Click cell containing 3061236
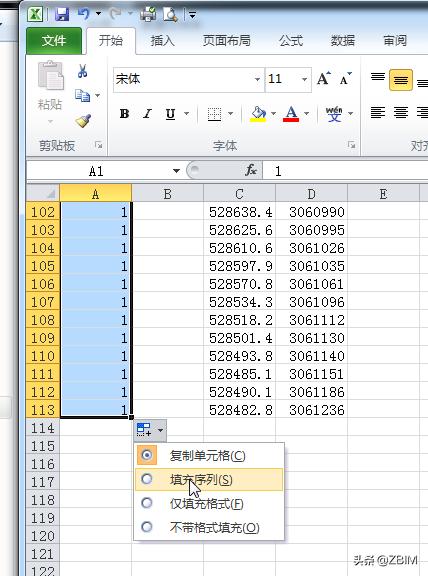Viewport: 428px width, 576px height. tap(312, 410)
